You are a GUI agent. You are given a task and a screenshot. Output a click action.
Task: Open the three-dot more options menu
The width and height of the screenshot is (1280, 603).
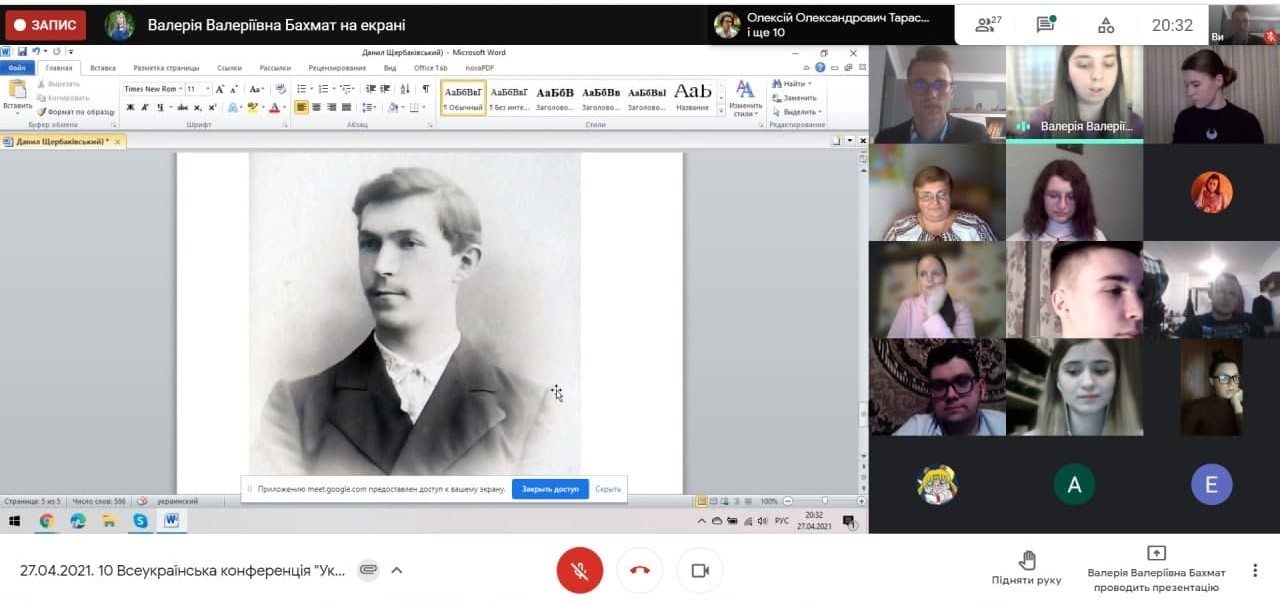[x=1255, y=570]
